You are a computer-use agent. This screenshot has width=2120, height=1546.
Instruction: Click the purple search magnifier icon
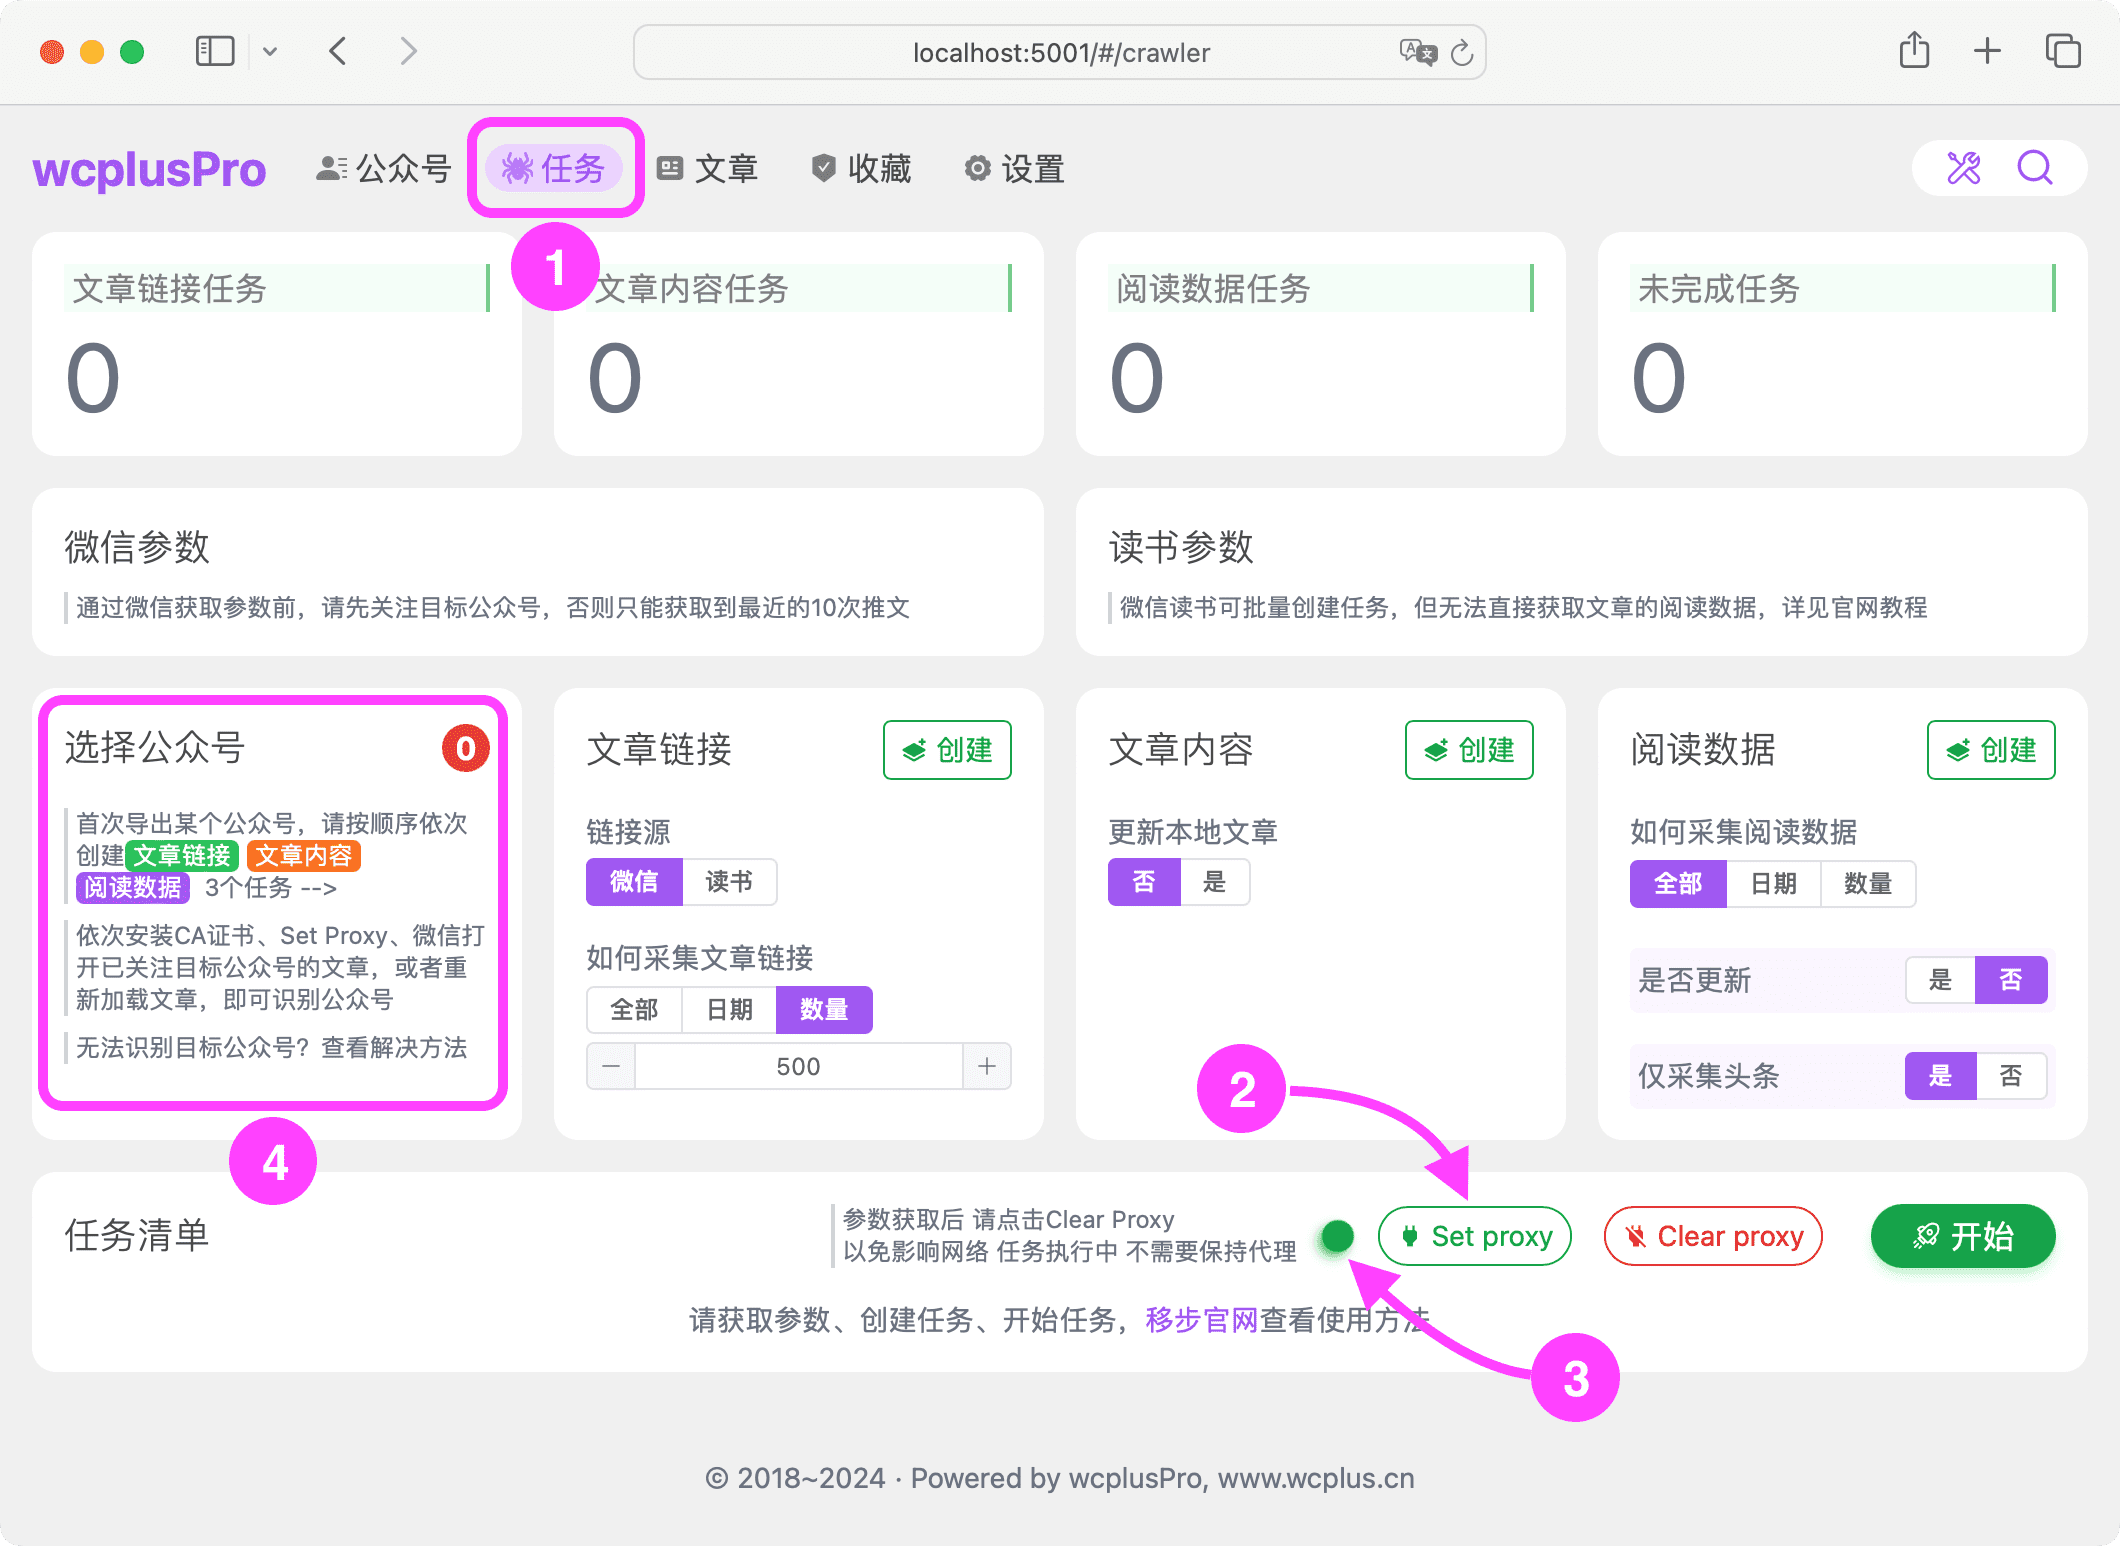pyautogui.click(x=2035, y=167)
